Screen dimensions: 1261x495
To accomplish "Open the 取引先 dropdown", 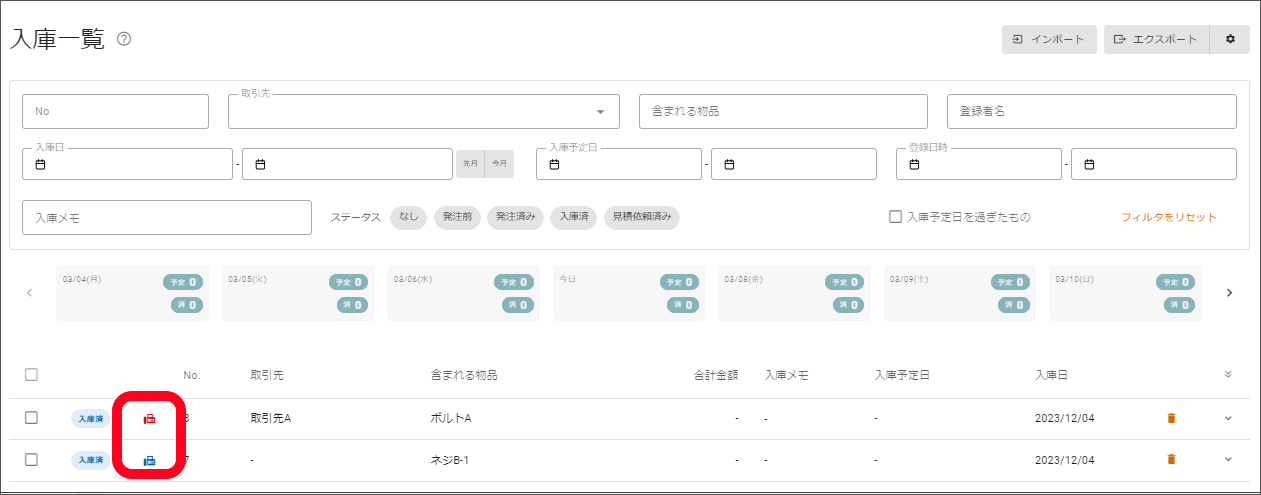I will point(424,111).
